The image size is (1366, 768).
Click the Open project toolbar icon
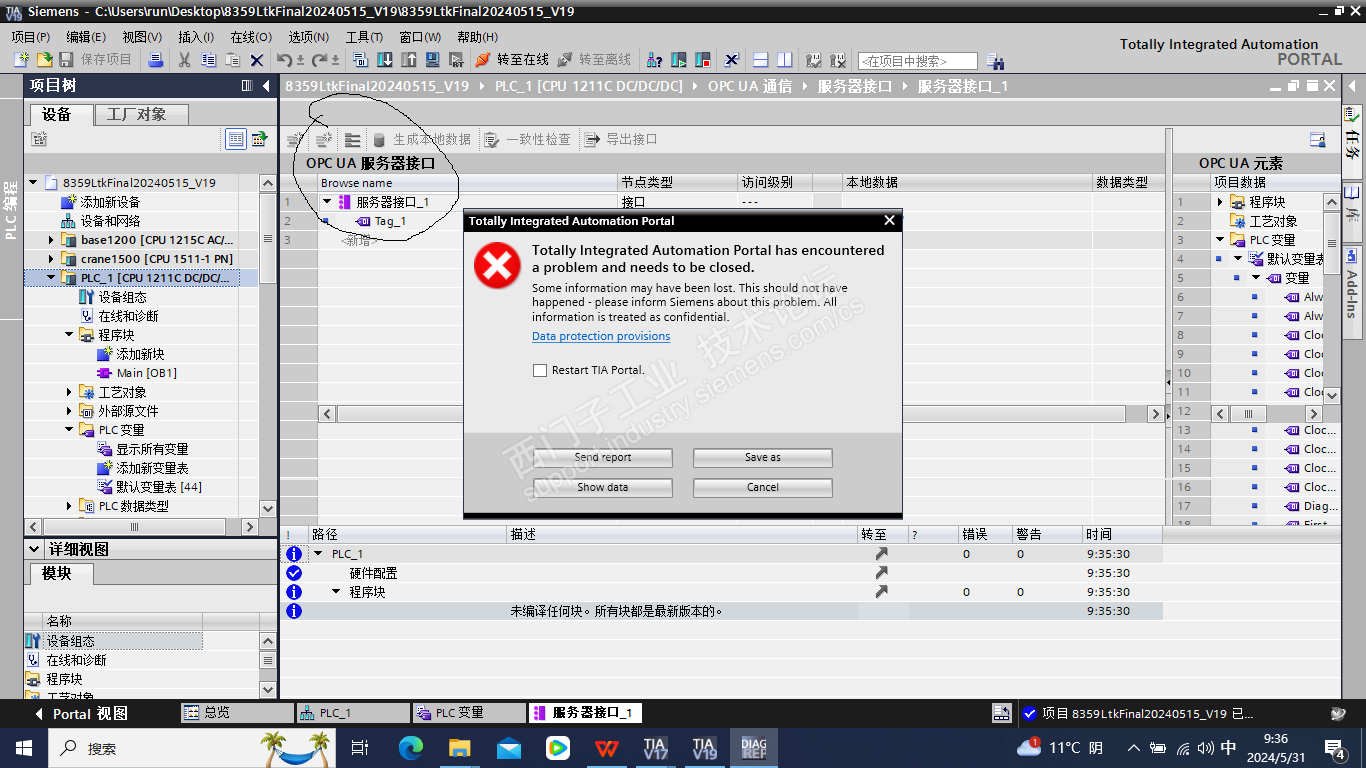(44, 60)
